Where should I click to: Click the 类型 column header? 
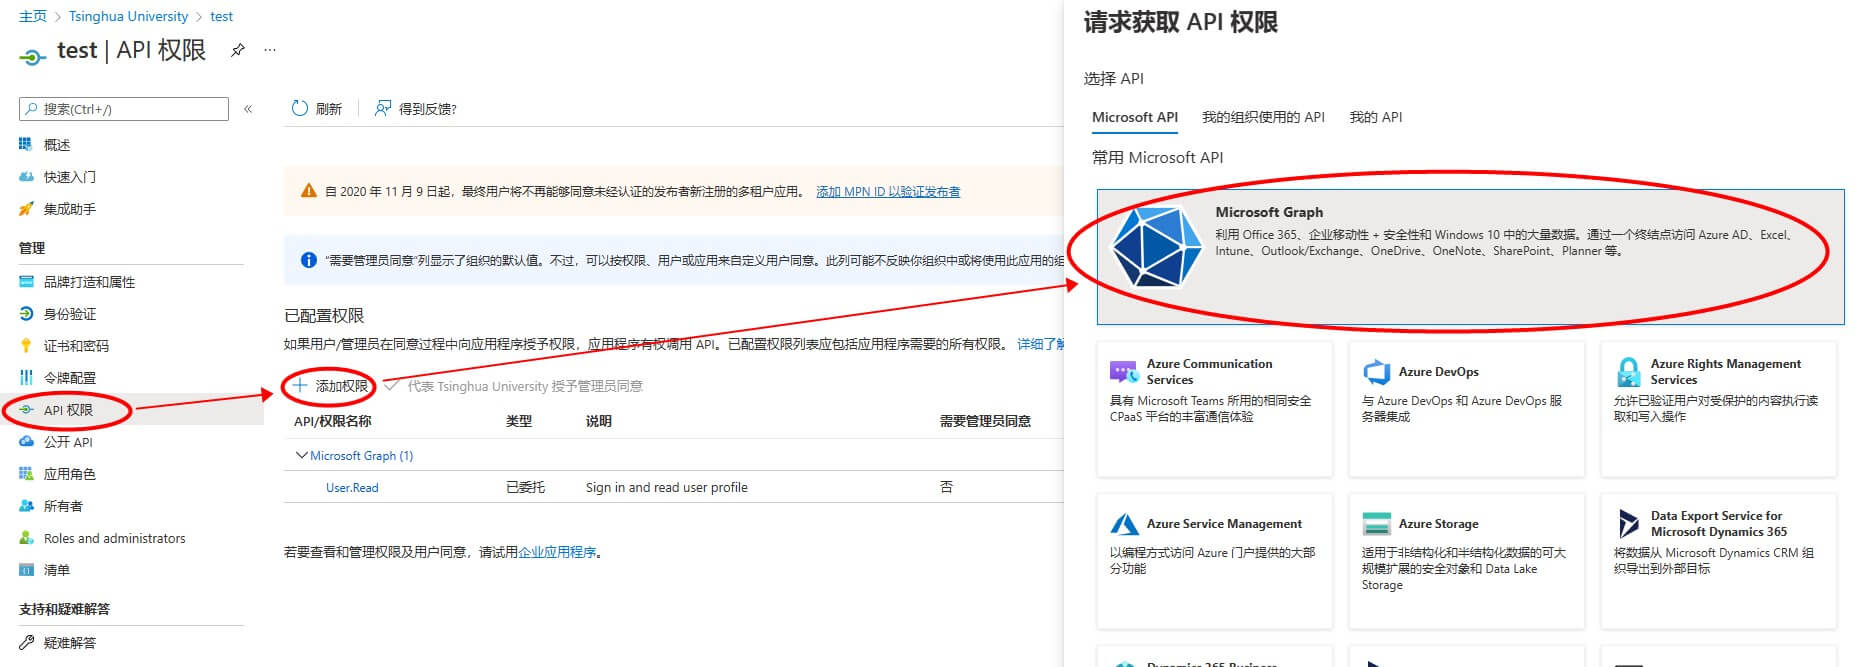coord(519,422)
